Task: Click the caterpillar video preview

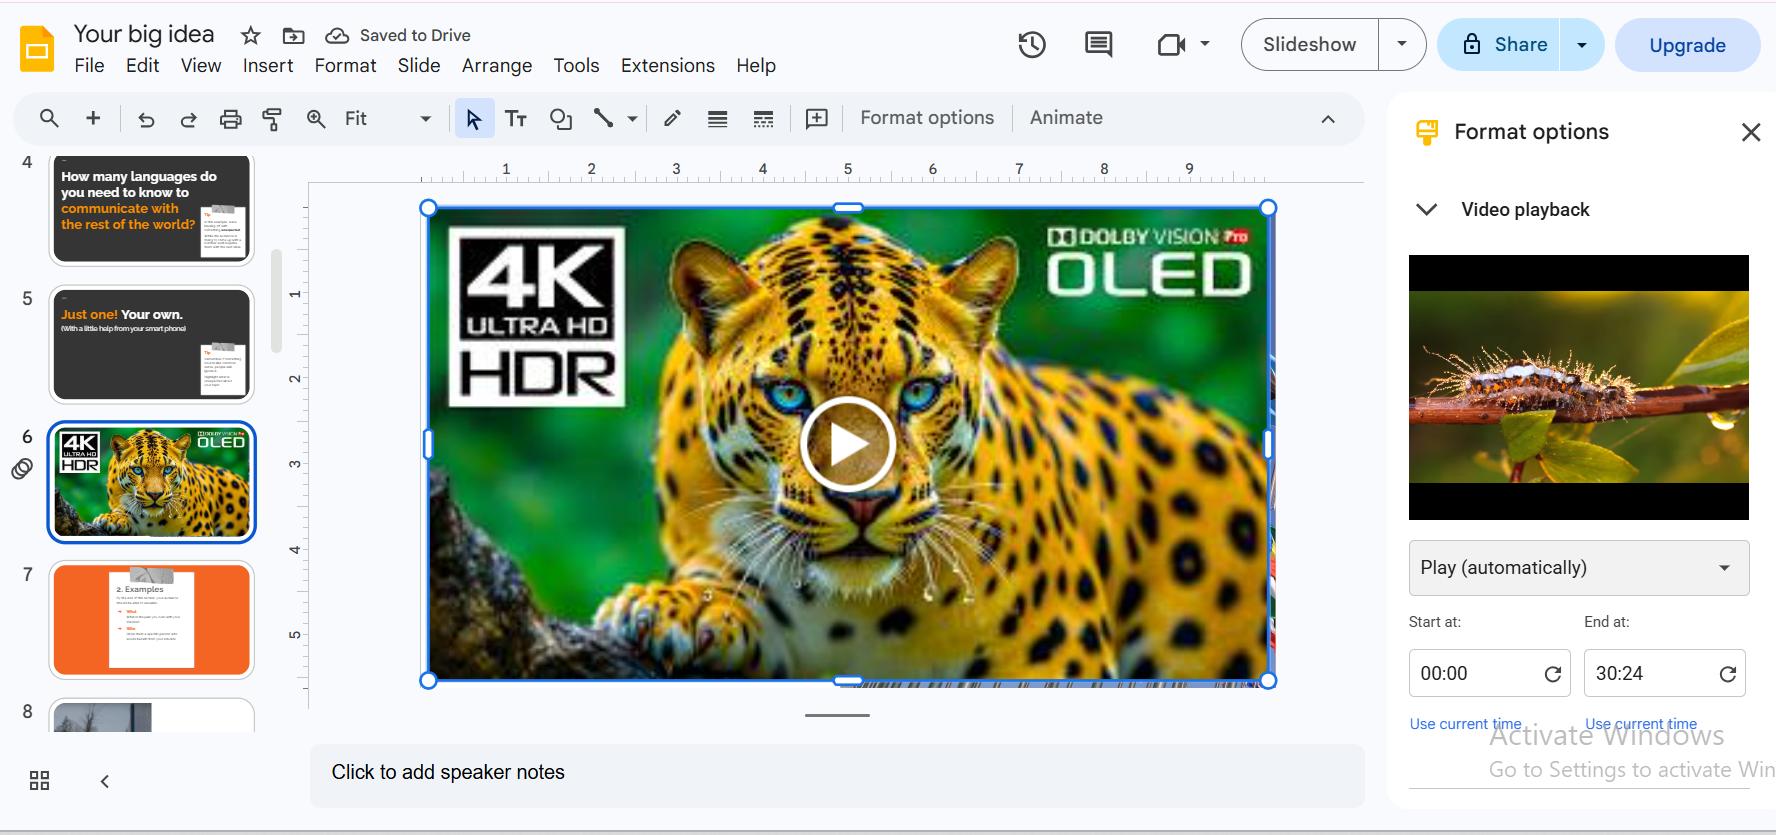Action: (1579, 388)
